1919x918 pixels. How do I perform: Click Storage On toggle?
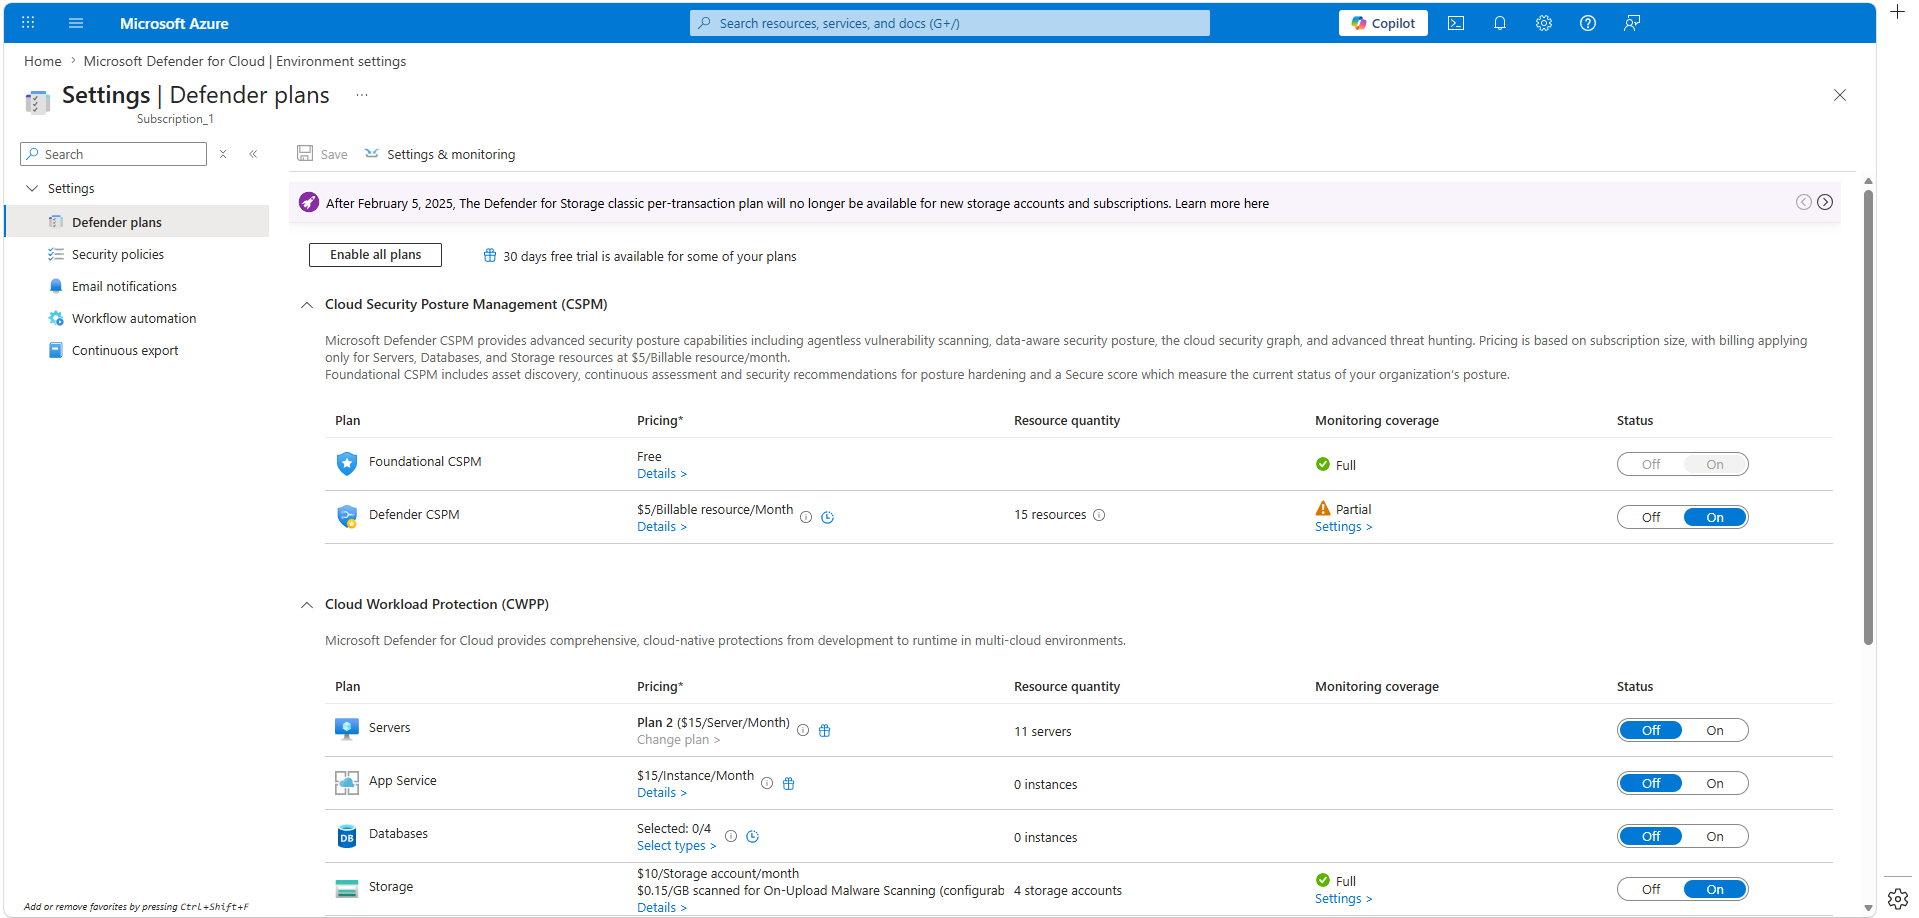click(x=1715, y=889)
